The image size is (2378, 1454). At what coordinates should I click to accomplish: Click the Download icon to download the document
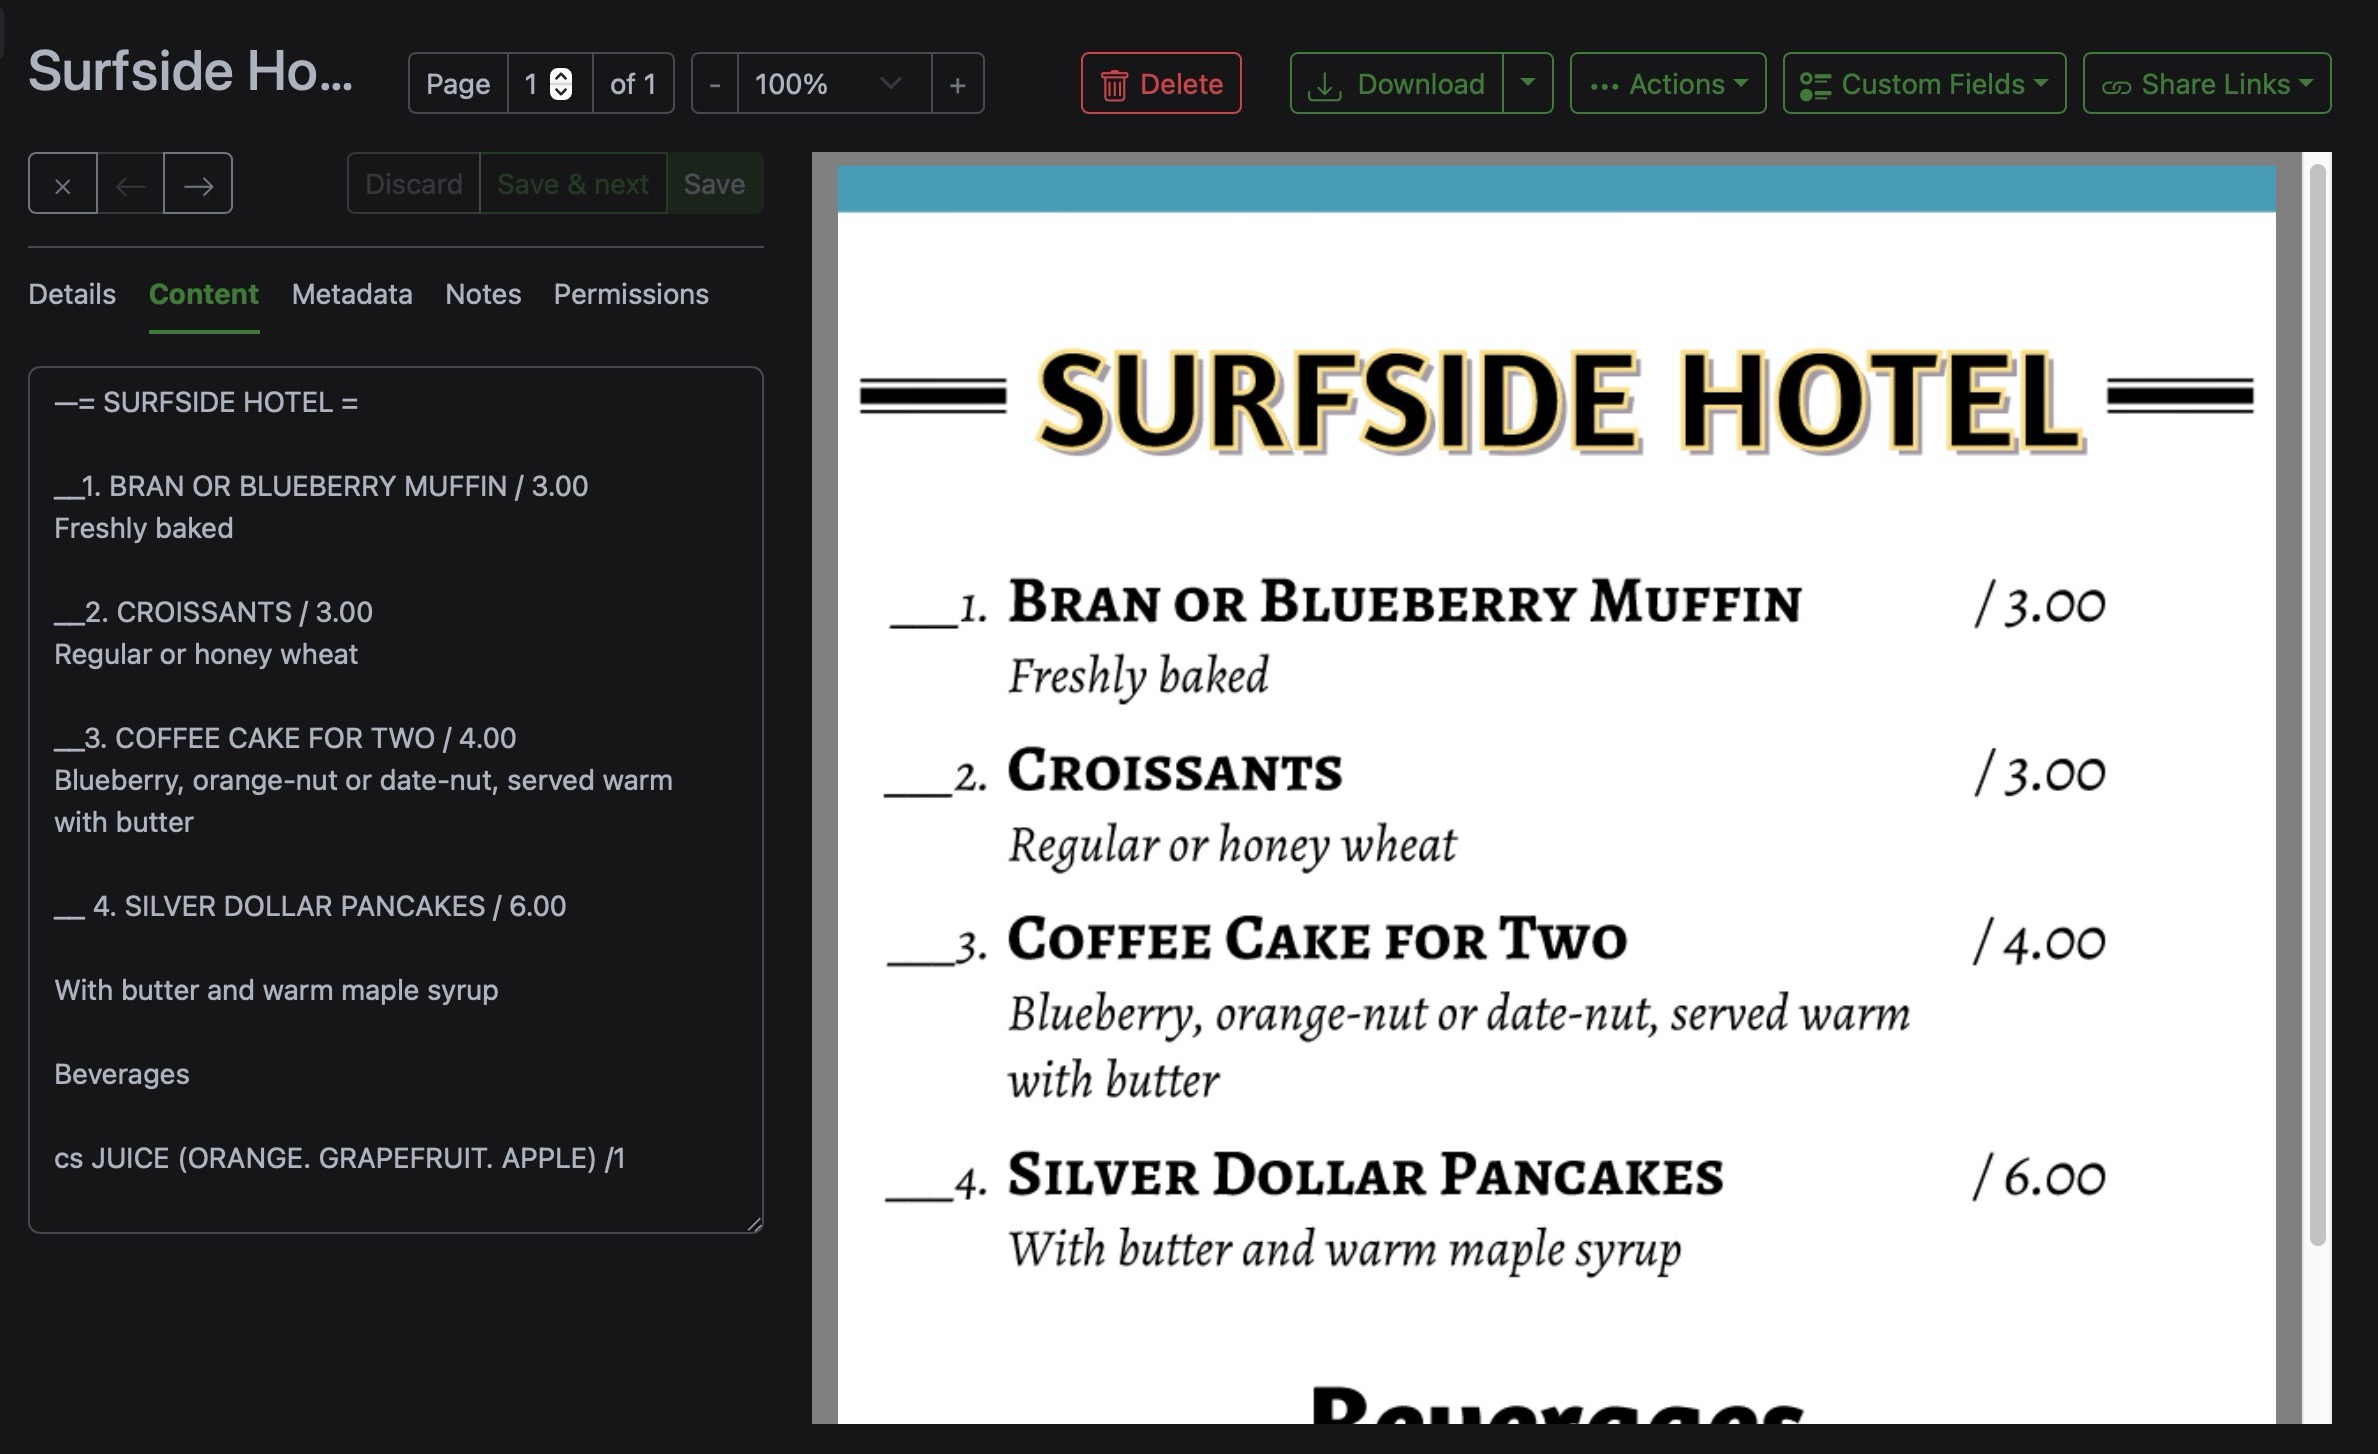click(1326, 83)
